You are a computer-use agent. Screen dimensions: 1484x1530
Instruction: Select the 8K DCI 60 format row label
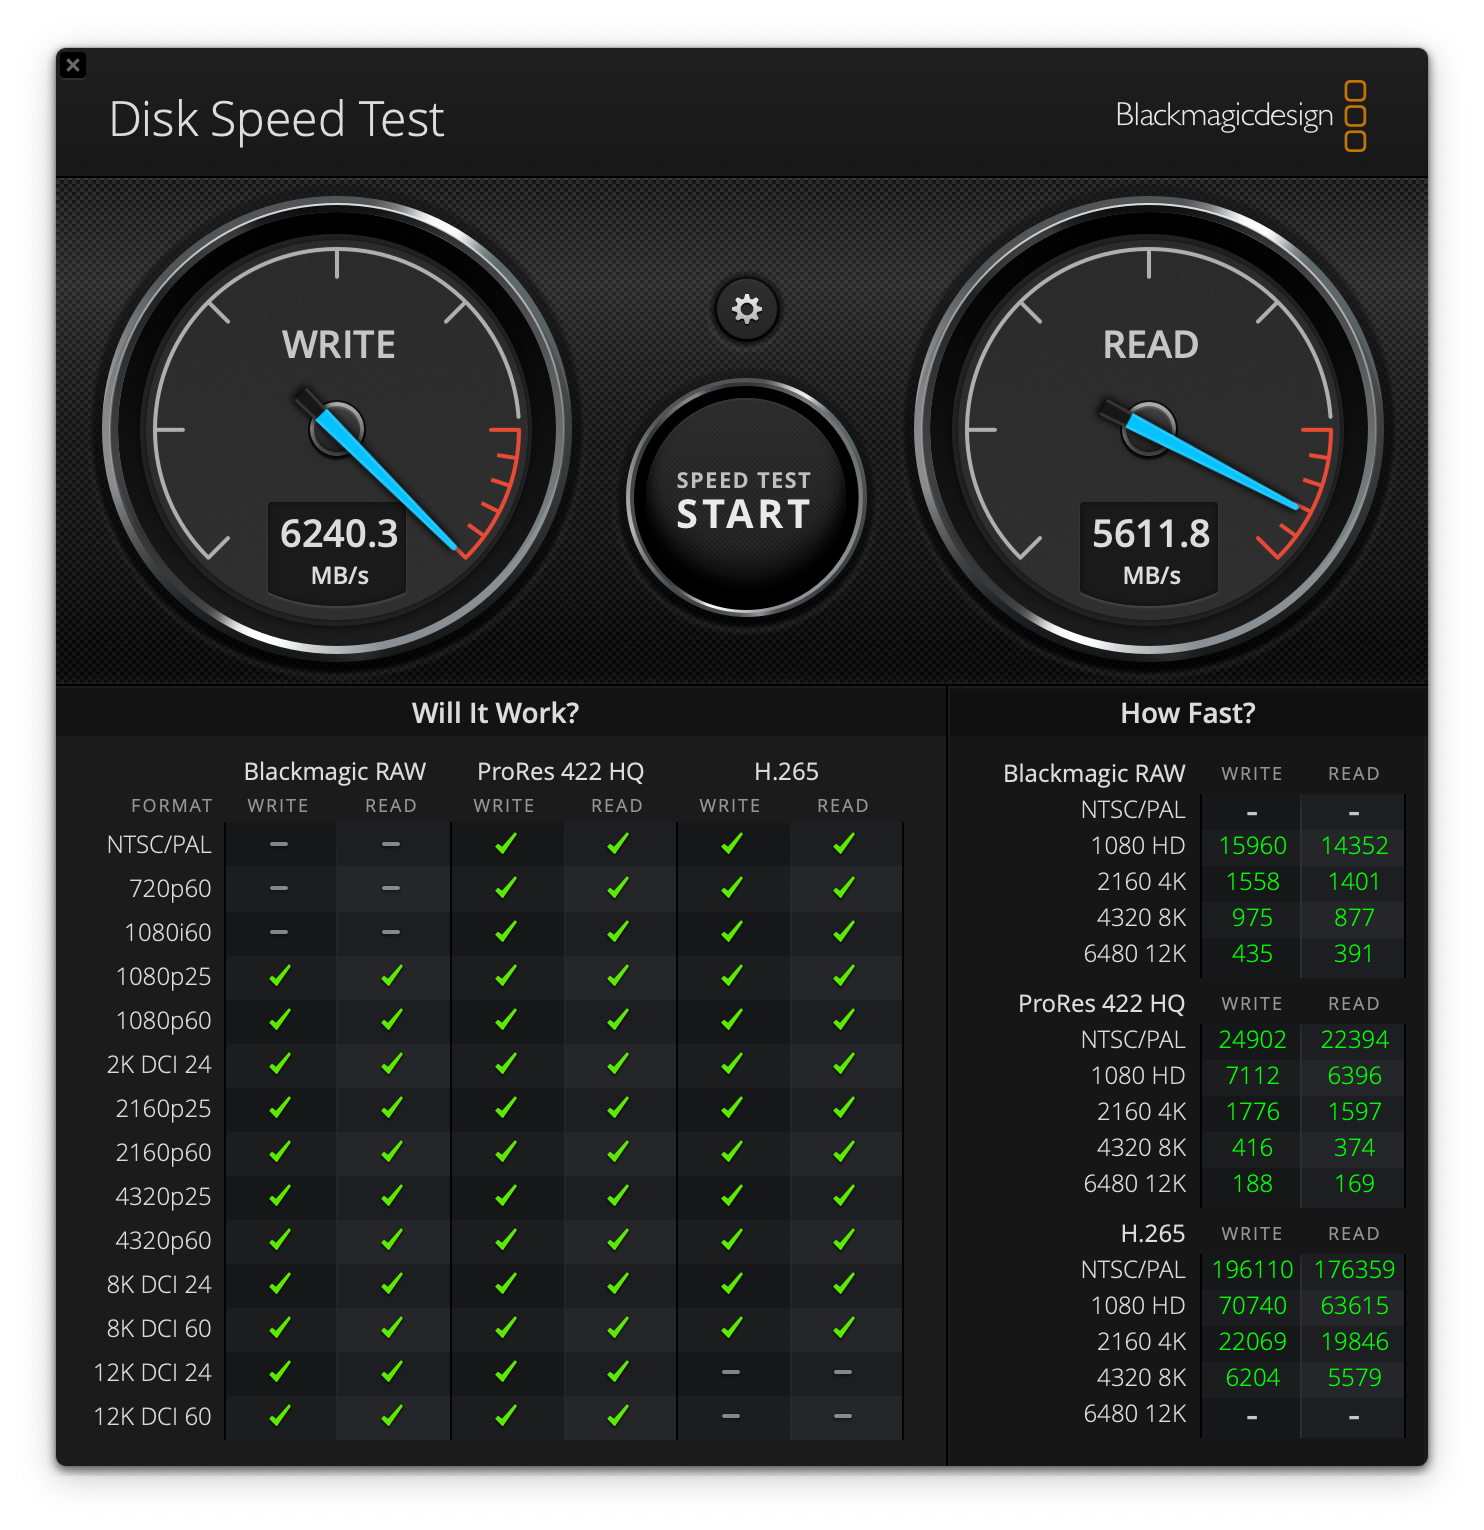(159, 1329)
